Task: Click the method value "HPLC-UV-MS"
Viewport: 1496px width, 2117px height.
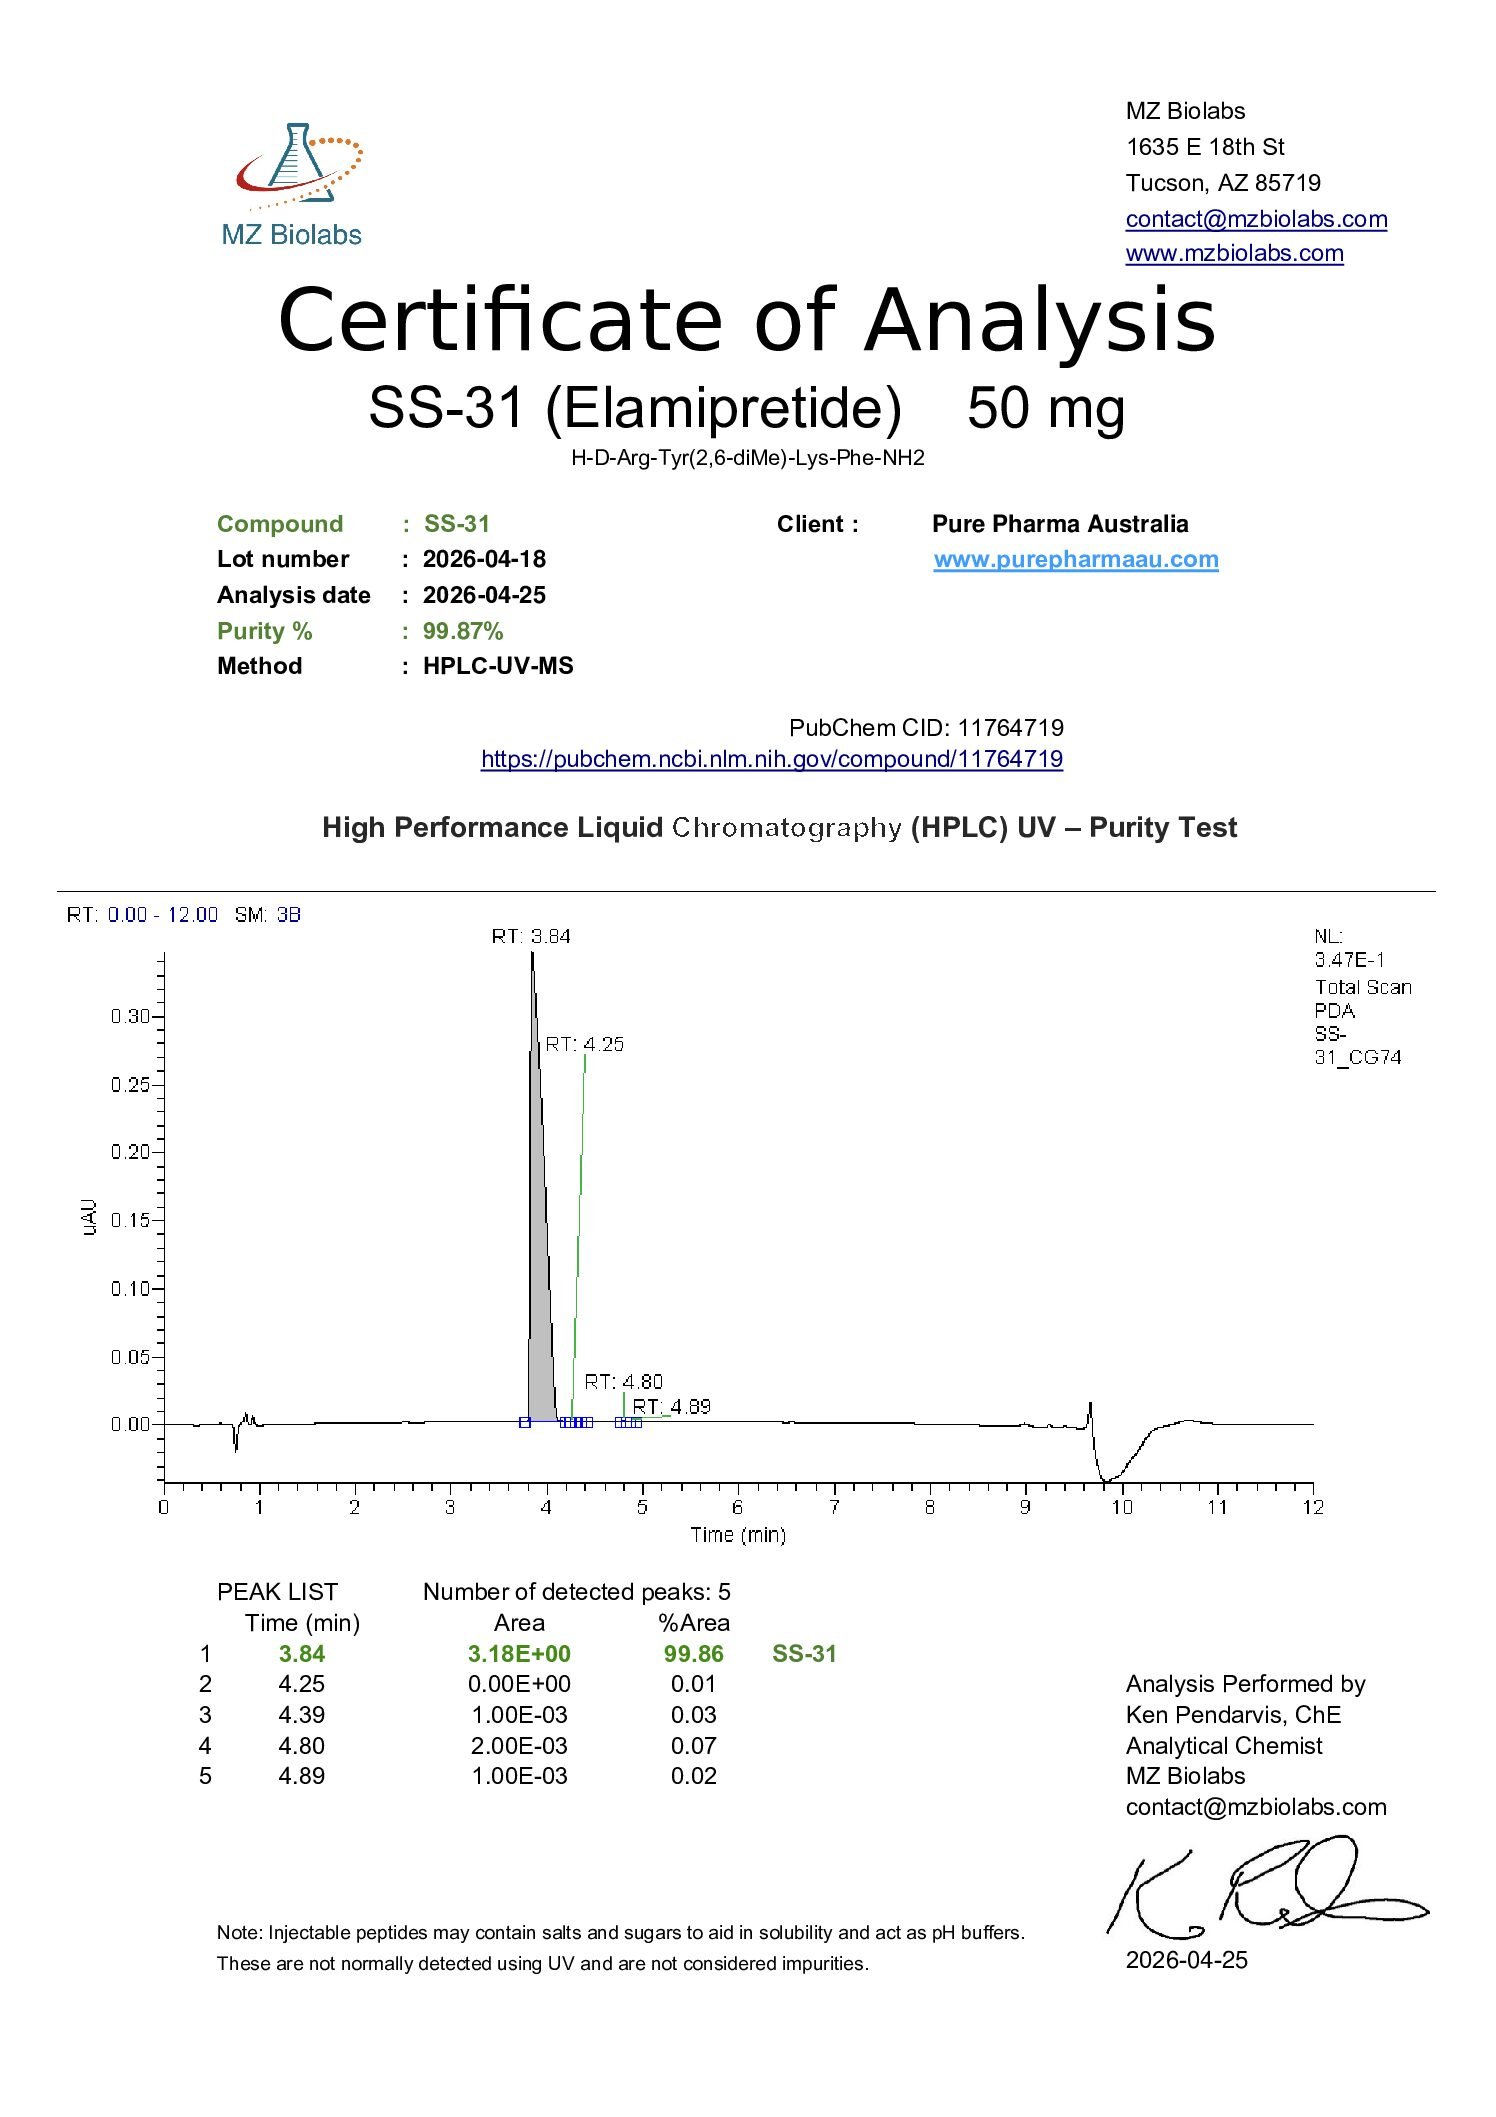Action: 498,666
